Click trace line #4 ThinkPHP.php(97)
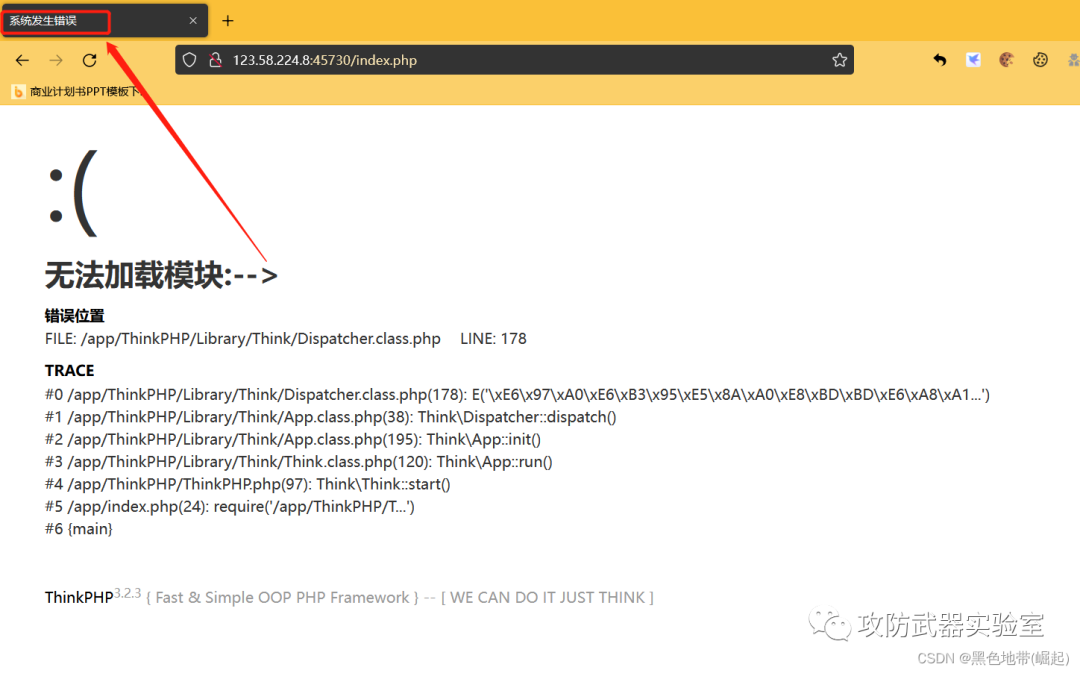Screen dimensions: 1080x673 click(x=248, y=484)
